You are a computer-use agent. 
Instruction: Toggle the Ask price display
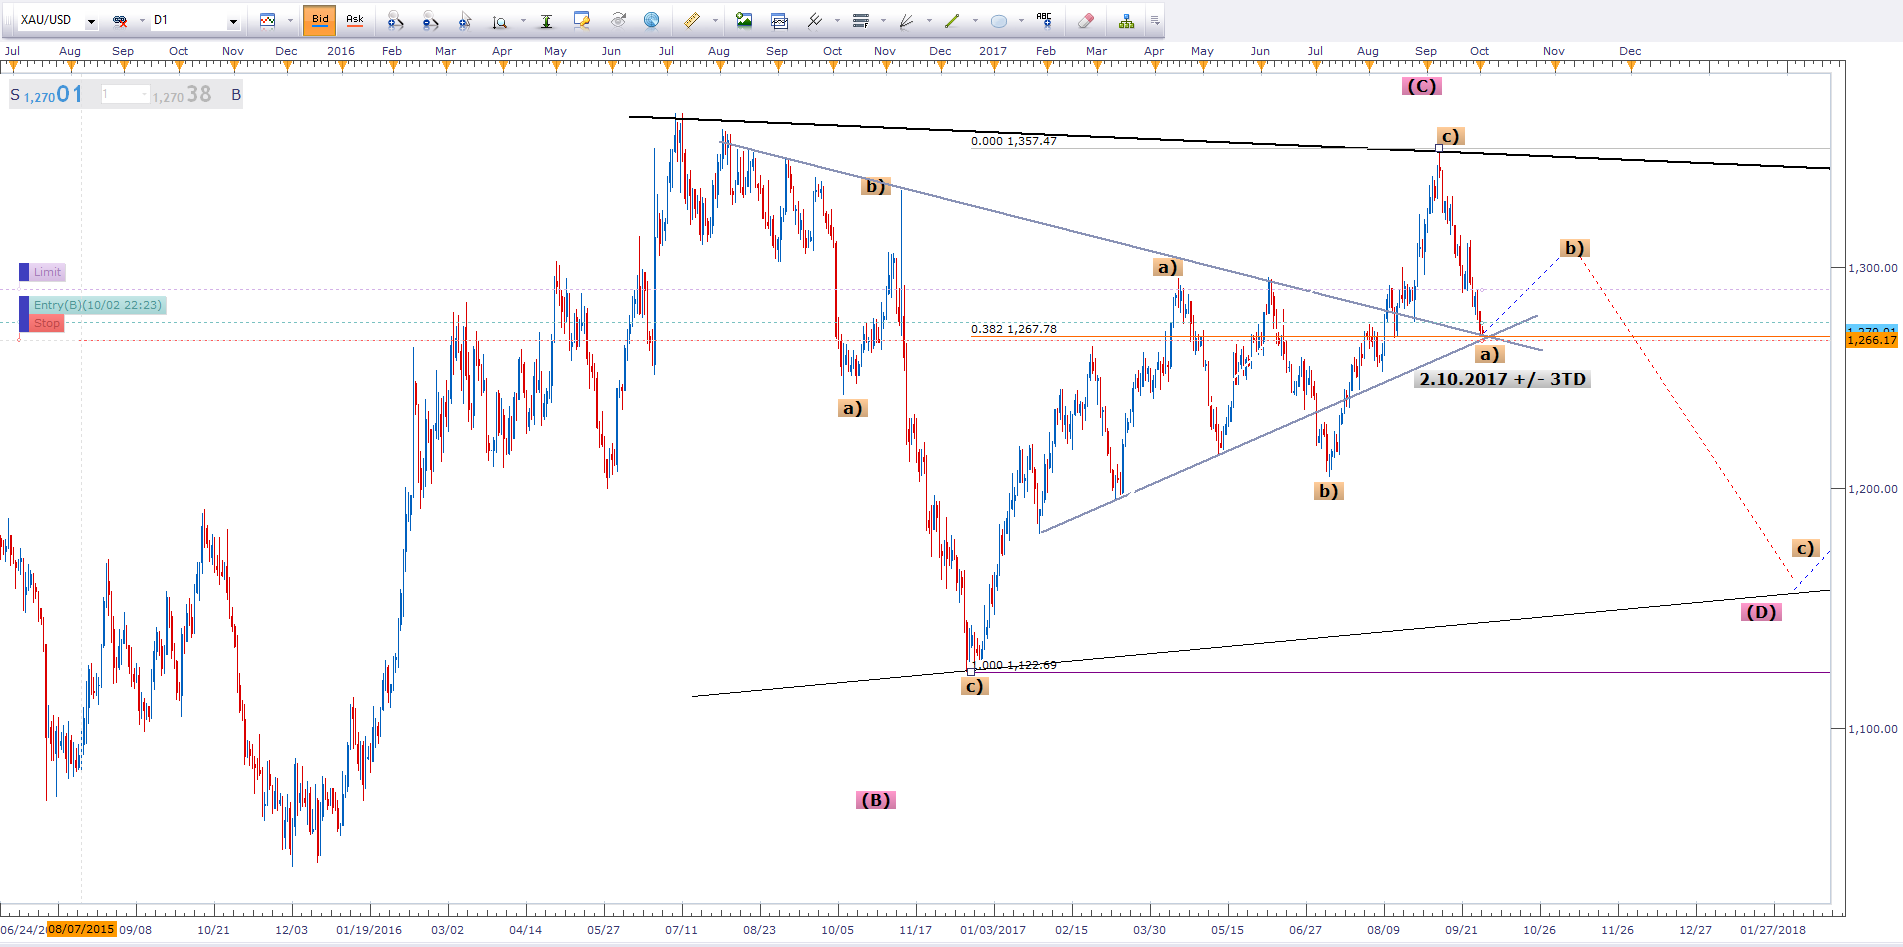(x=355, y=20)
